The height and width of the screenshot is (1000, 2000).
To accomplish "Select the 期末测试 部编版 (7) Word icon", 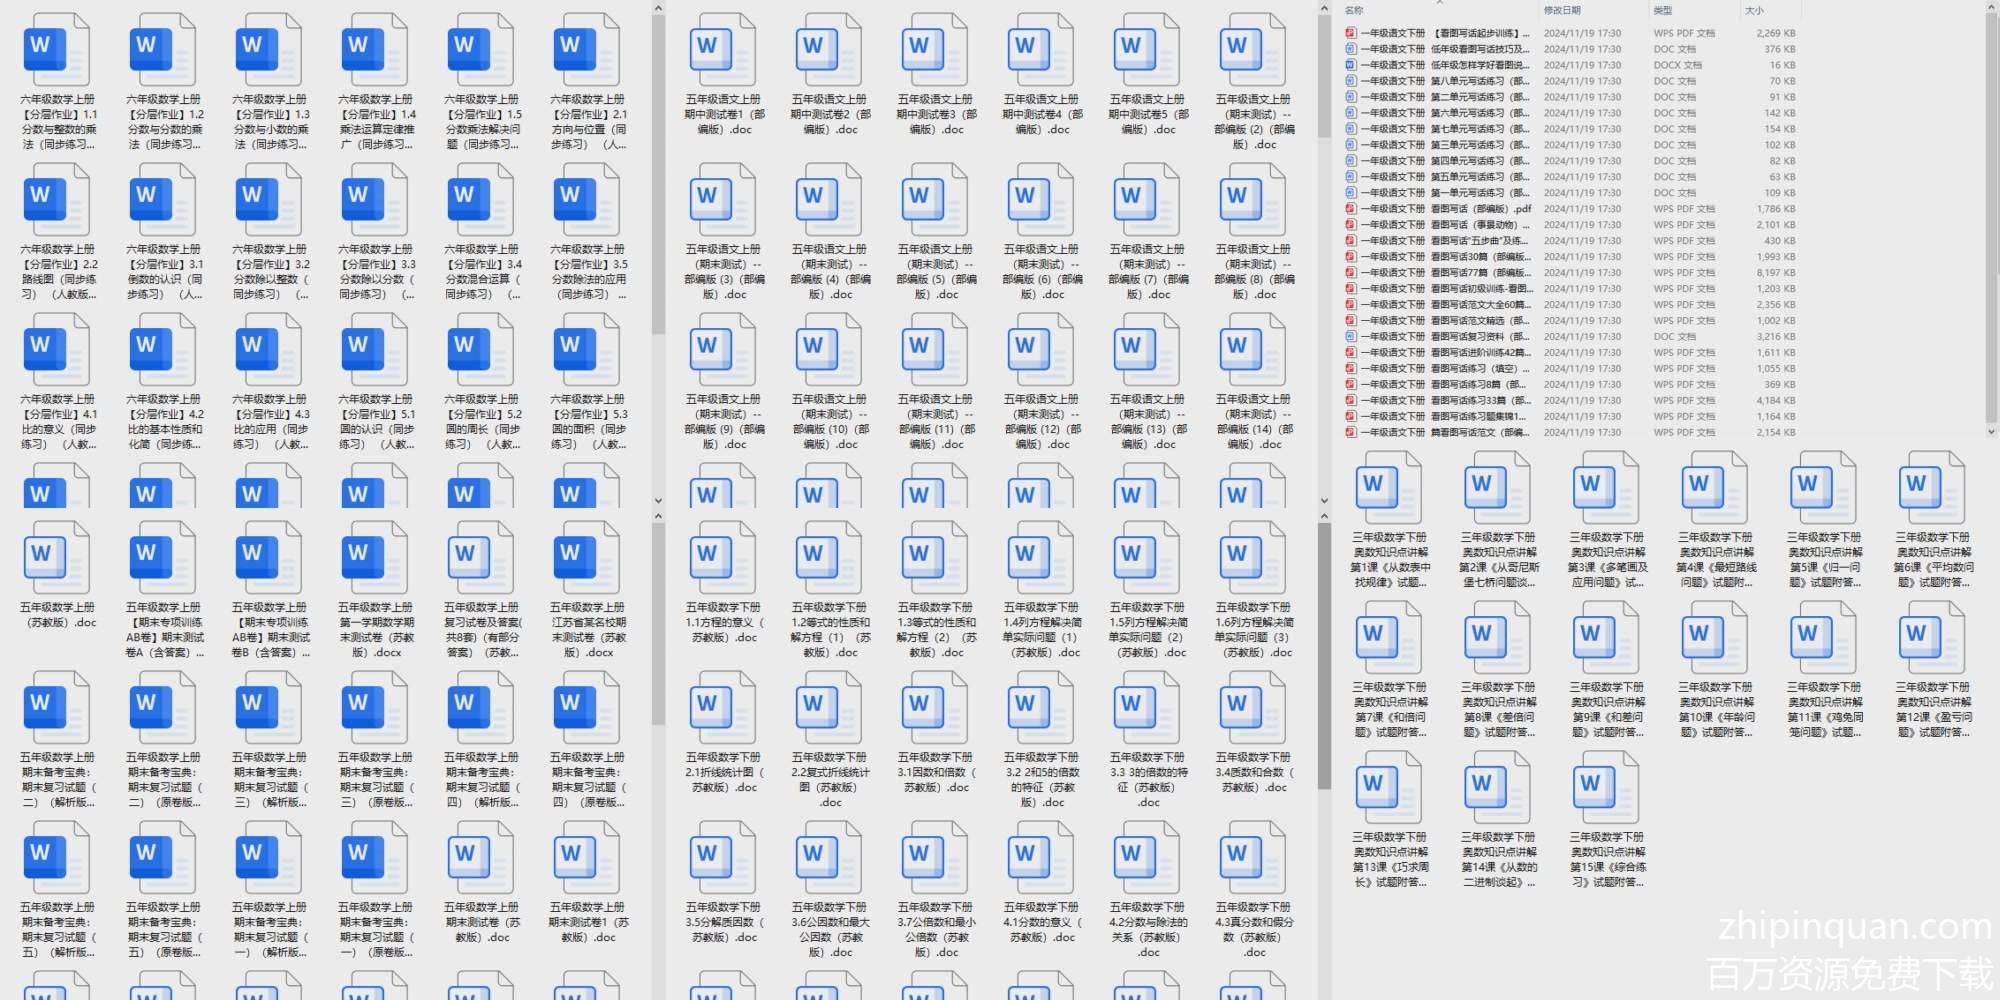I will [1149, 199].
